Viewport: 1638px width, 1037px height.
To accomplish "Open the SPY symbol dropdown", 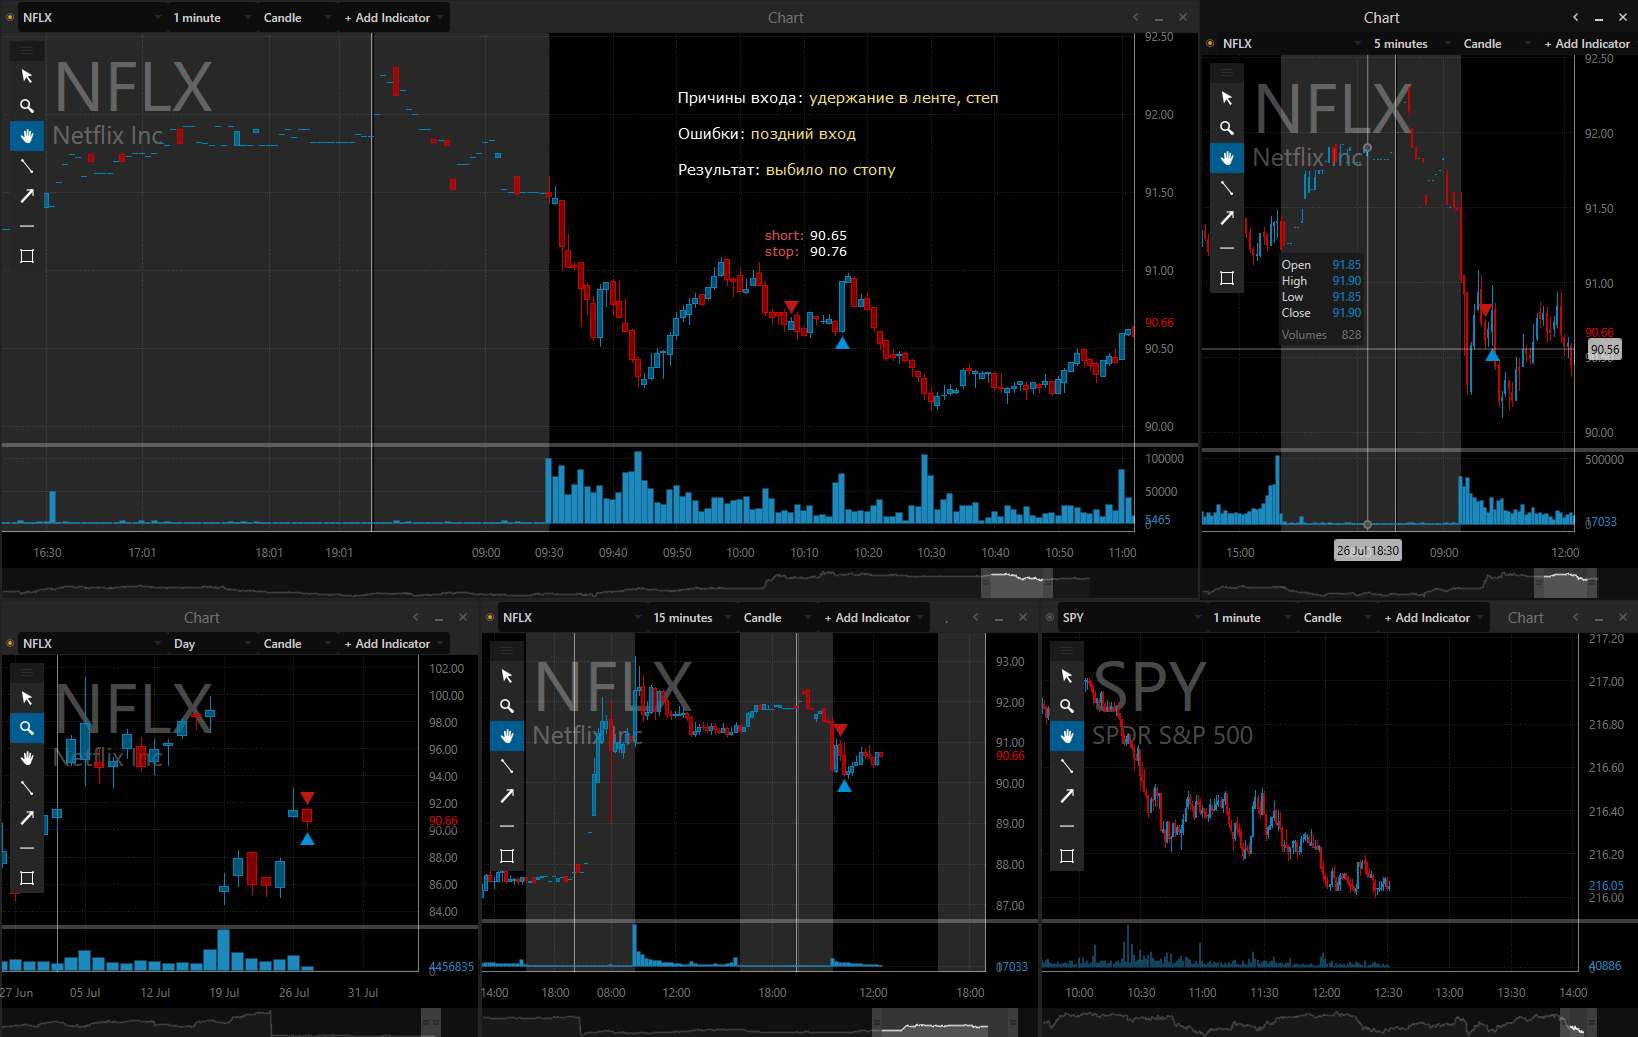I will point(1131,618).
